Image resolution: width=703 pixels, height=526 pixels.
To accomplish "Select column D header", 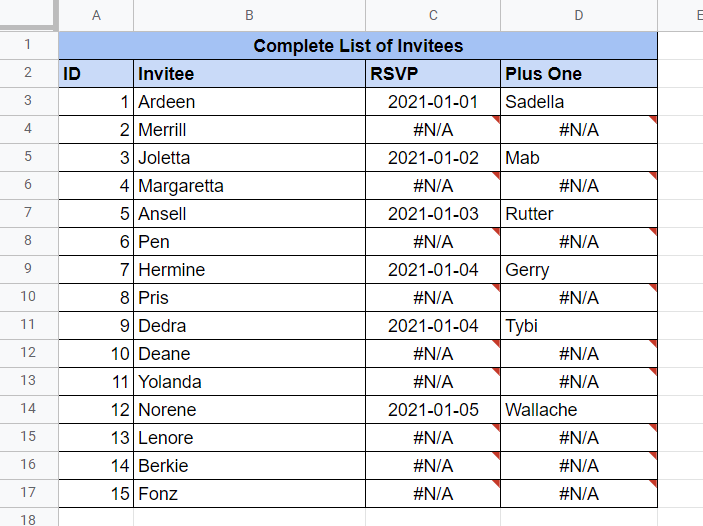I will [x=579, y=15].
